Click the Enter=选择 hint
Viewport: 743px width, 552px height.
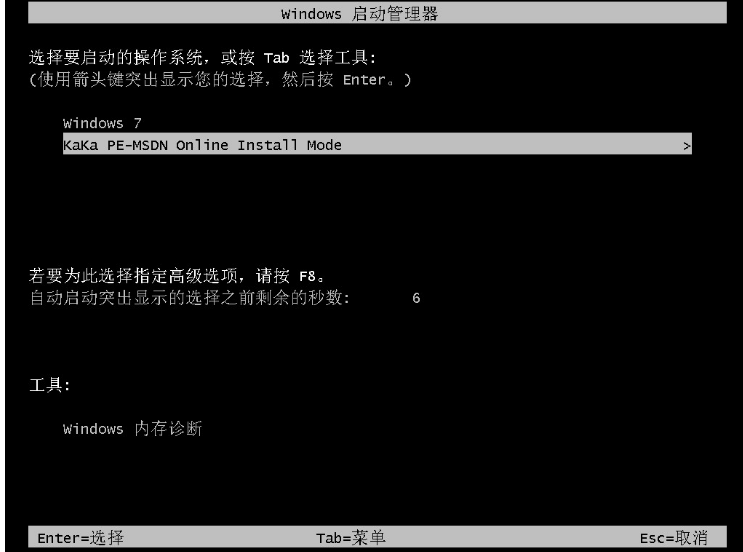point(81,538)
